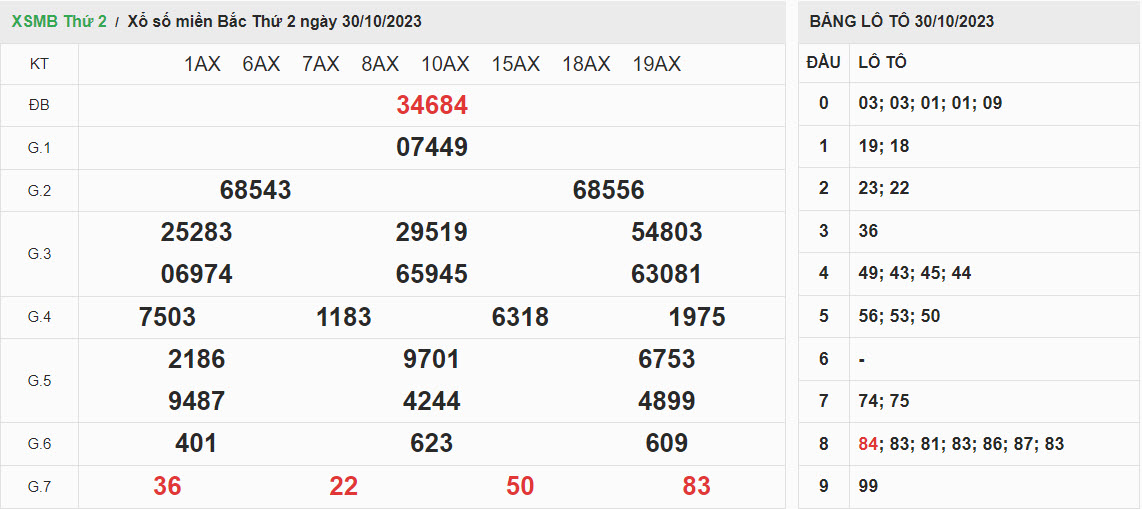Click the BẢNG LÔ TÔ 30/10/2023 header
This screenshot has width=1142, height=509.
tap(902, 21)
